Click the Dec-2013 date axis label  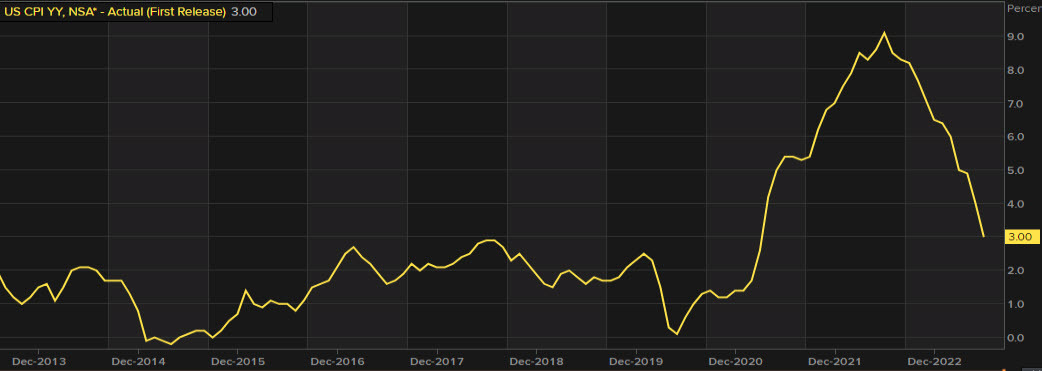(38, 362)
